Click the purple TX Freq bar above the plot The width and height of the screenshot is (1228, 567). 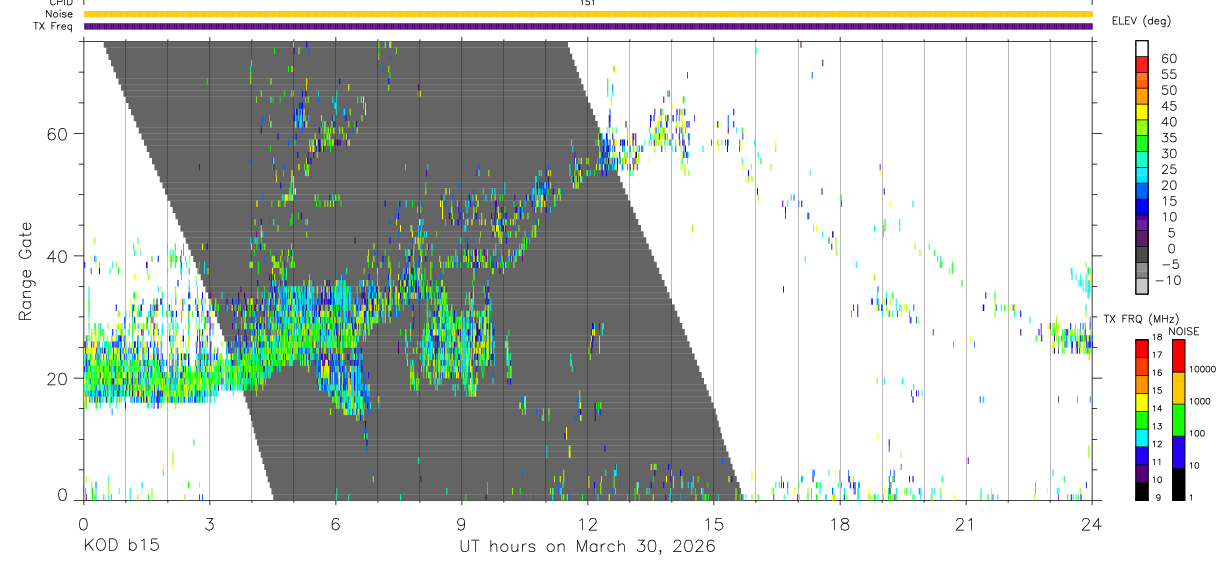(x=587, y=26)
